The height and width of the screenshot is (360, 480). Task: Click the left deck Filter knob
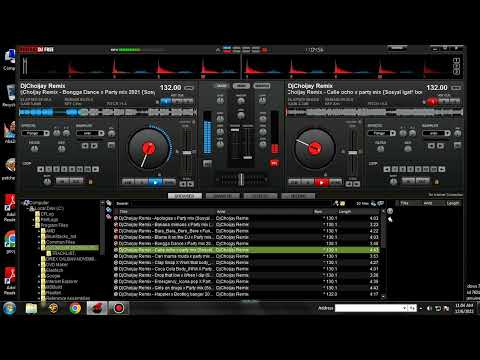(x=34, y=148)
